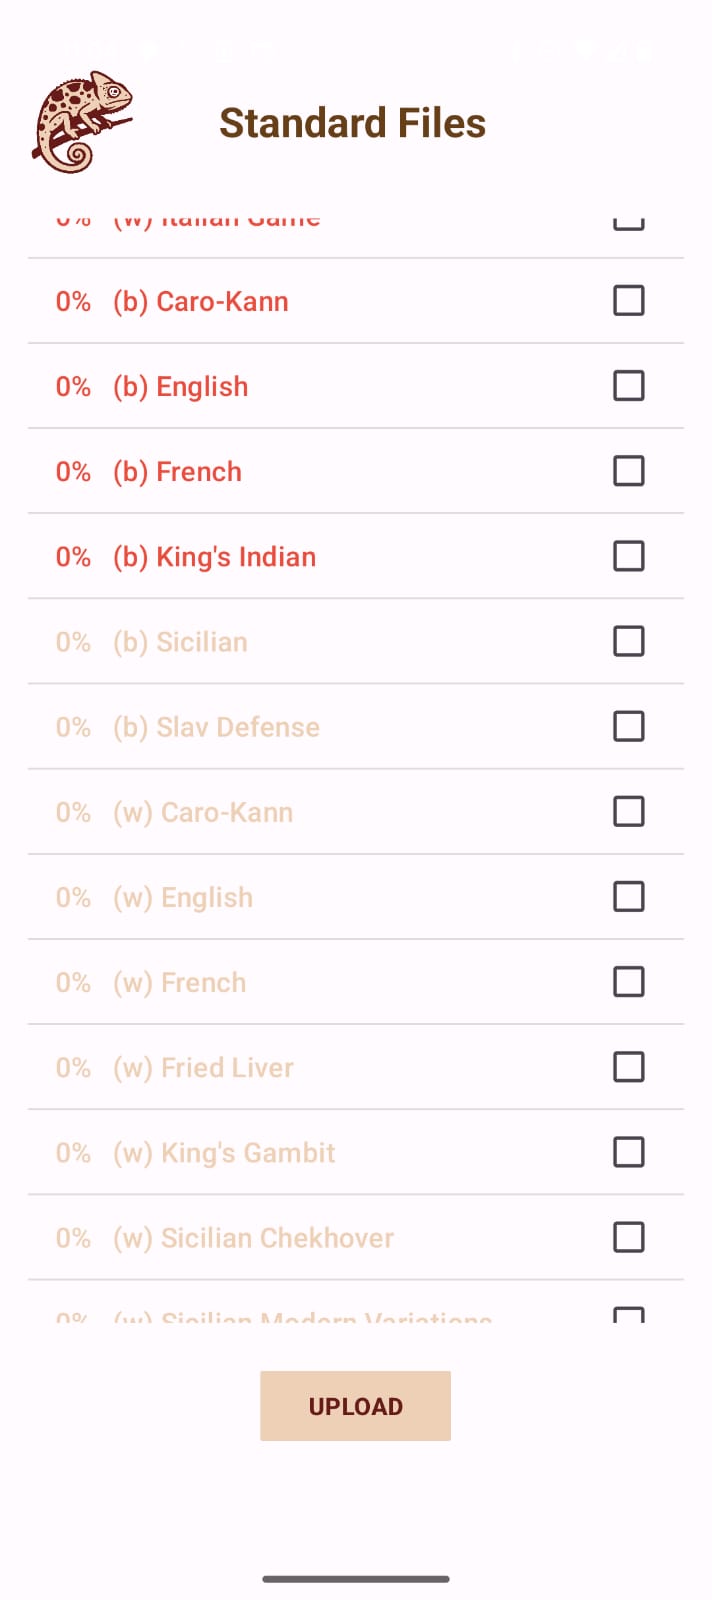Check the (w) Sicilian Chekhover checkbox
The height and width of the screenshot is (1600, 712).
click(x=628, y=1237)
